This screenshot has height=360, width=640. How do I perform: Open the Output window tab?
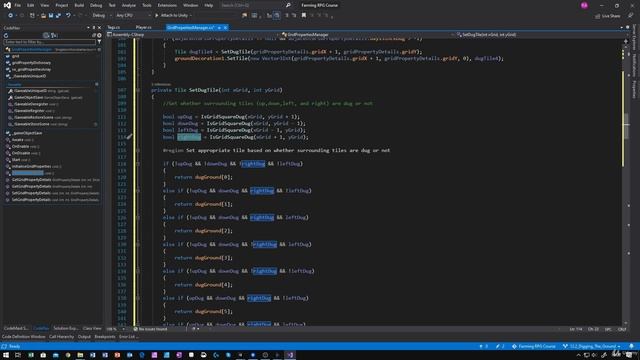click(x=84, y=337)
